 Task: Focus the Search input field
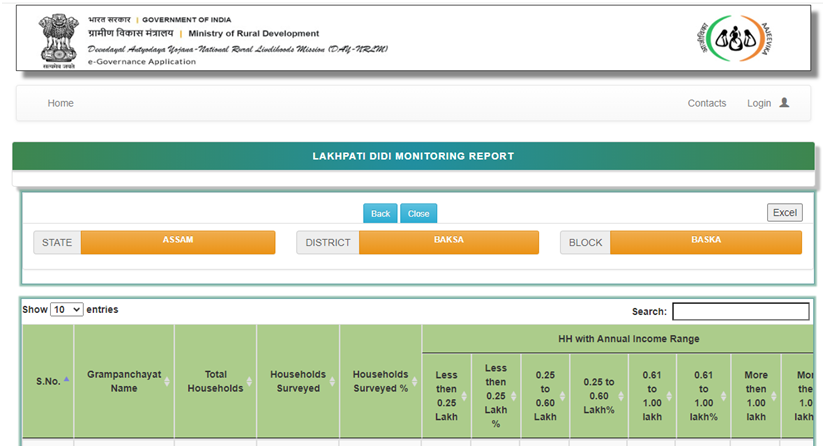(741, 311)
